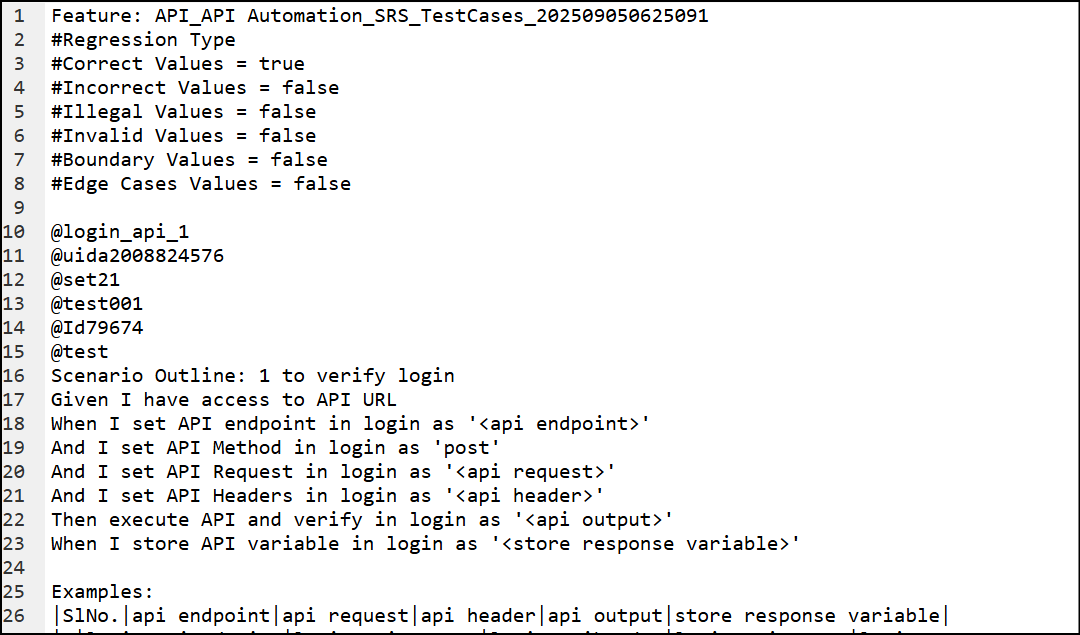1080x635 pixels.
Task: Click the 'Scenario Outline: 1 to verify login' line
Action: pyautogui.click(x=253, y=376)
